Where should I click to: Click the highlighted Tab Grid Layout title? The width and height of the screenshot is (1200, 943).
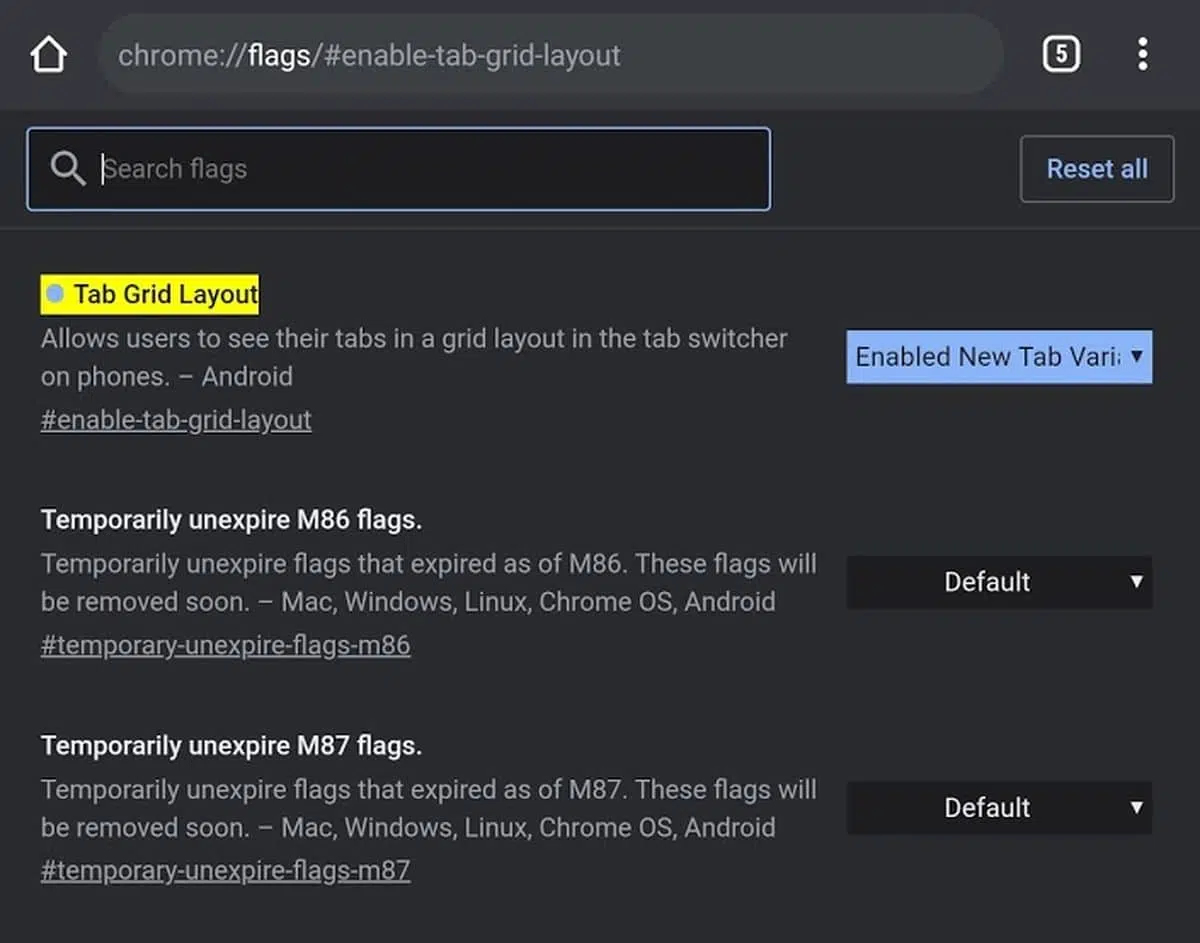(x=150, y=294)
